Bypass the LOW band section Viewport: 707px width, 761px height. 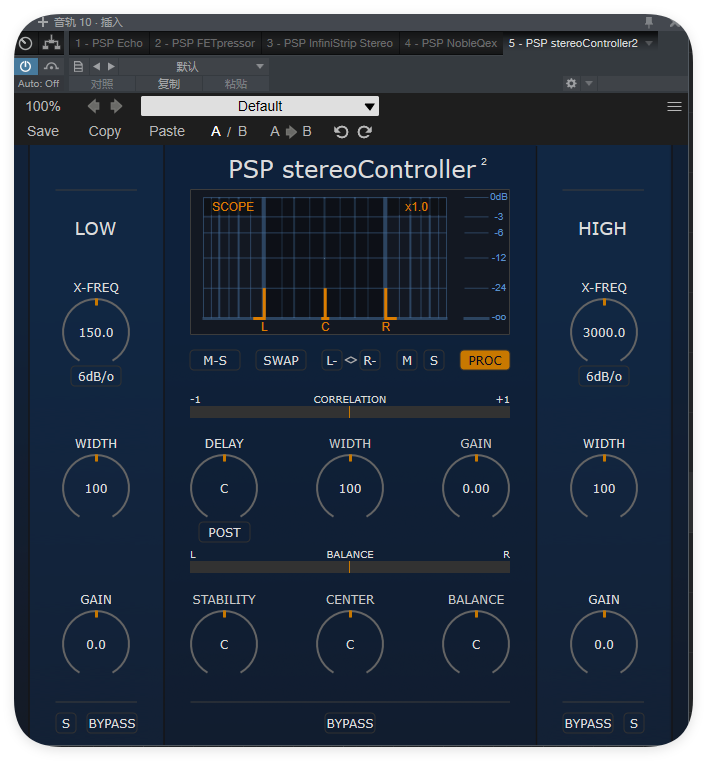click(112, 724)
